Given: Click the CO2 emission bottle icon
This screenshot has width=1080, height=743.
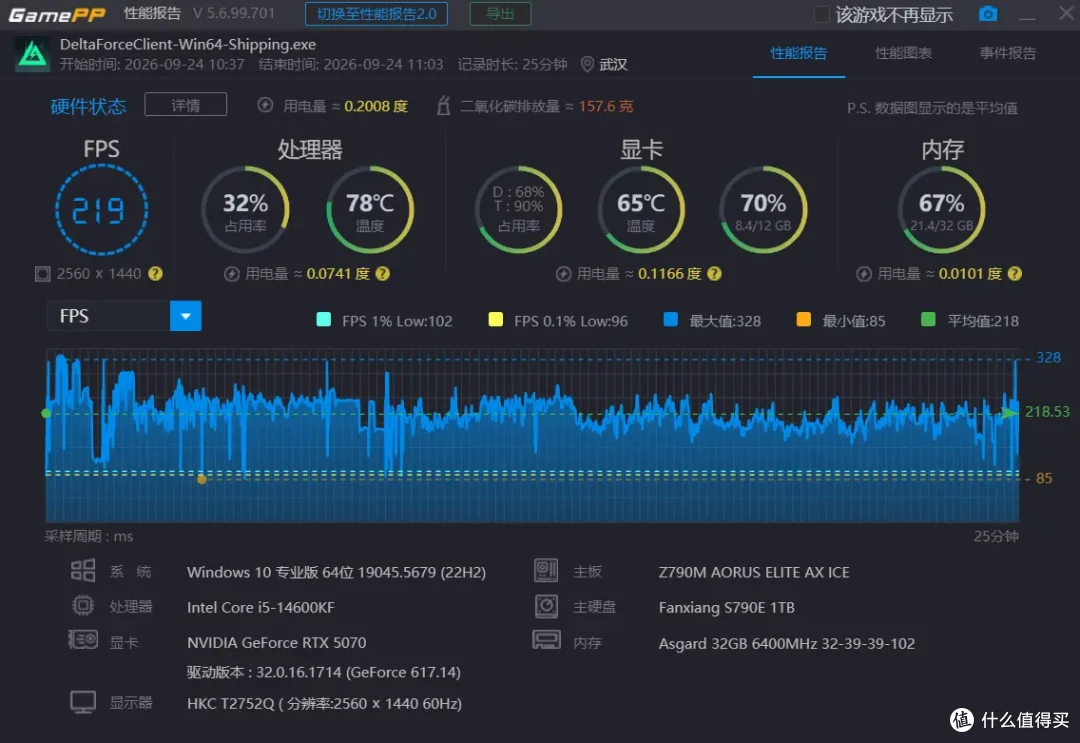Looking at the screenshot, I should coord(444,105).
